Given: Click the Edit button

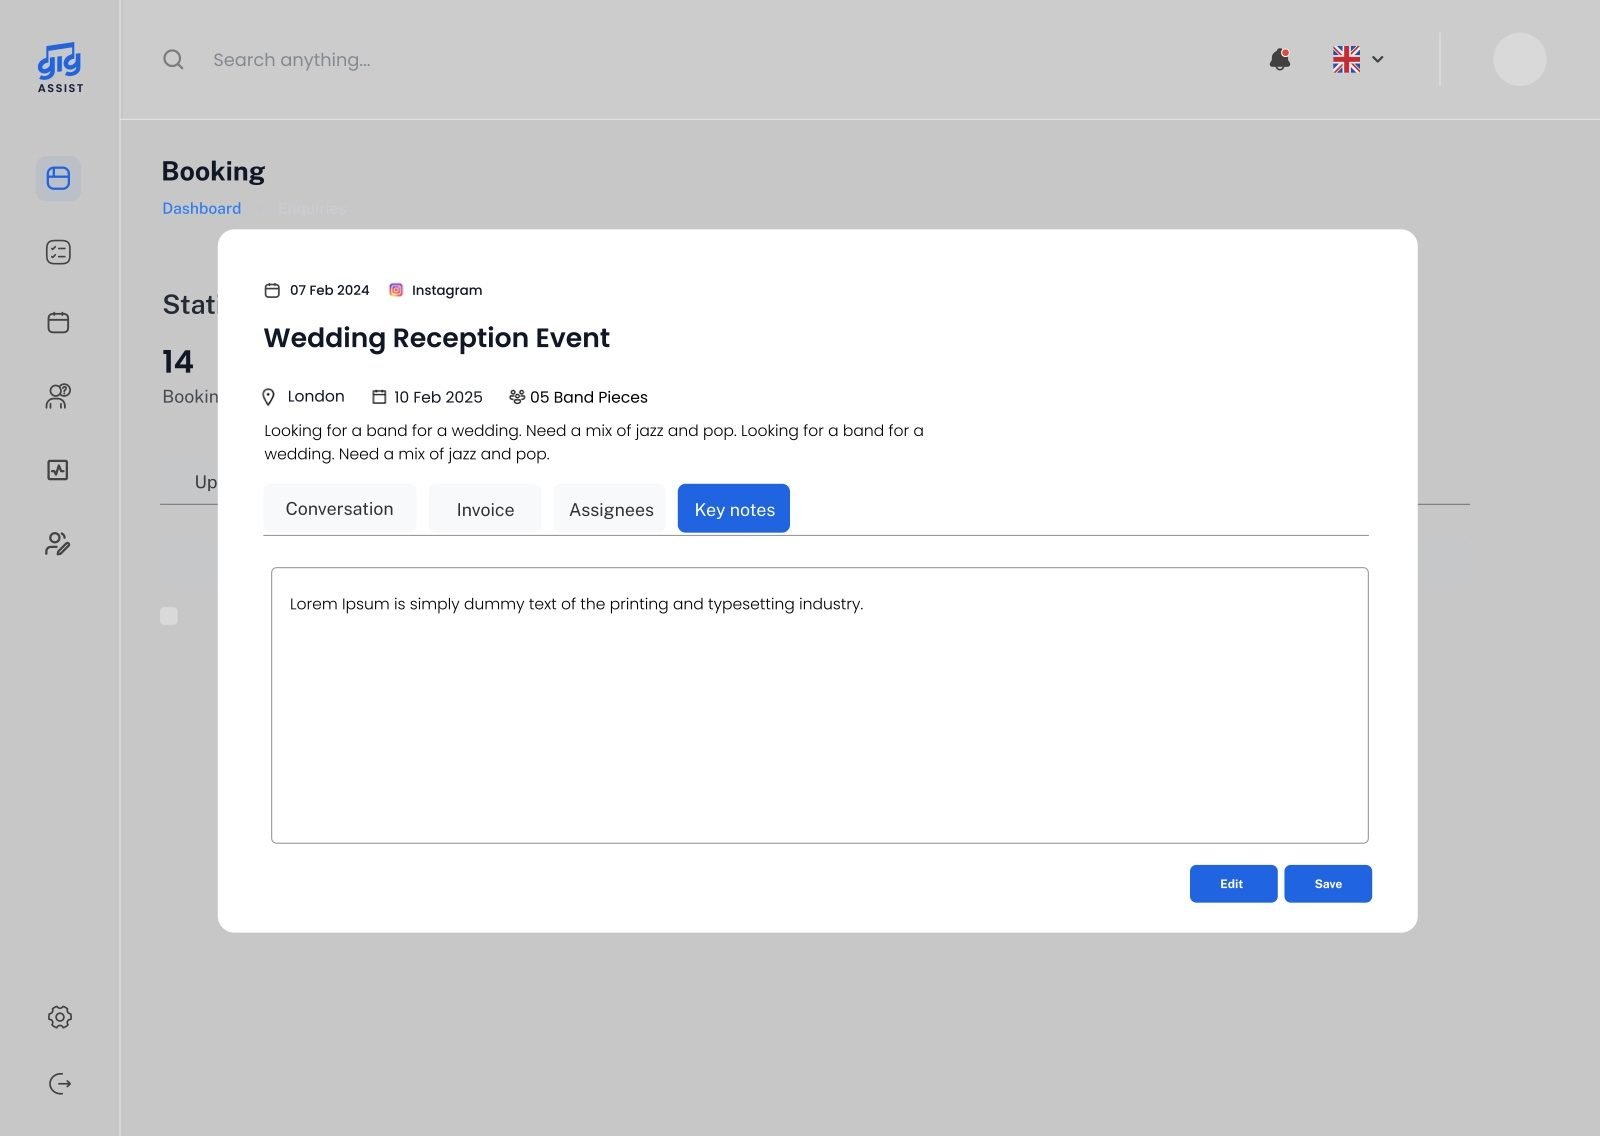Looking at the screenshot, I should [x=1233, y=884].
